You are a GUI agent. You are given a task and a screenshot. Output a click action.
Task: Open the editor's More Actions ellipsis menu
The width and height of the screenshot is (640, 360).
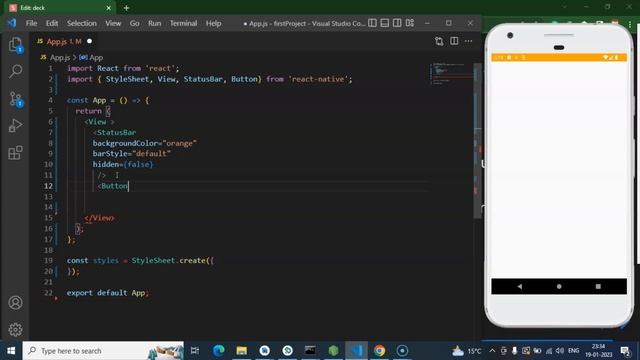469,41
